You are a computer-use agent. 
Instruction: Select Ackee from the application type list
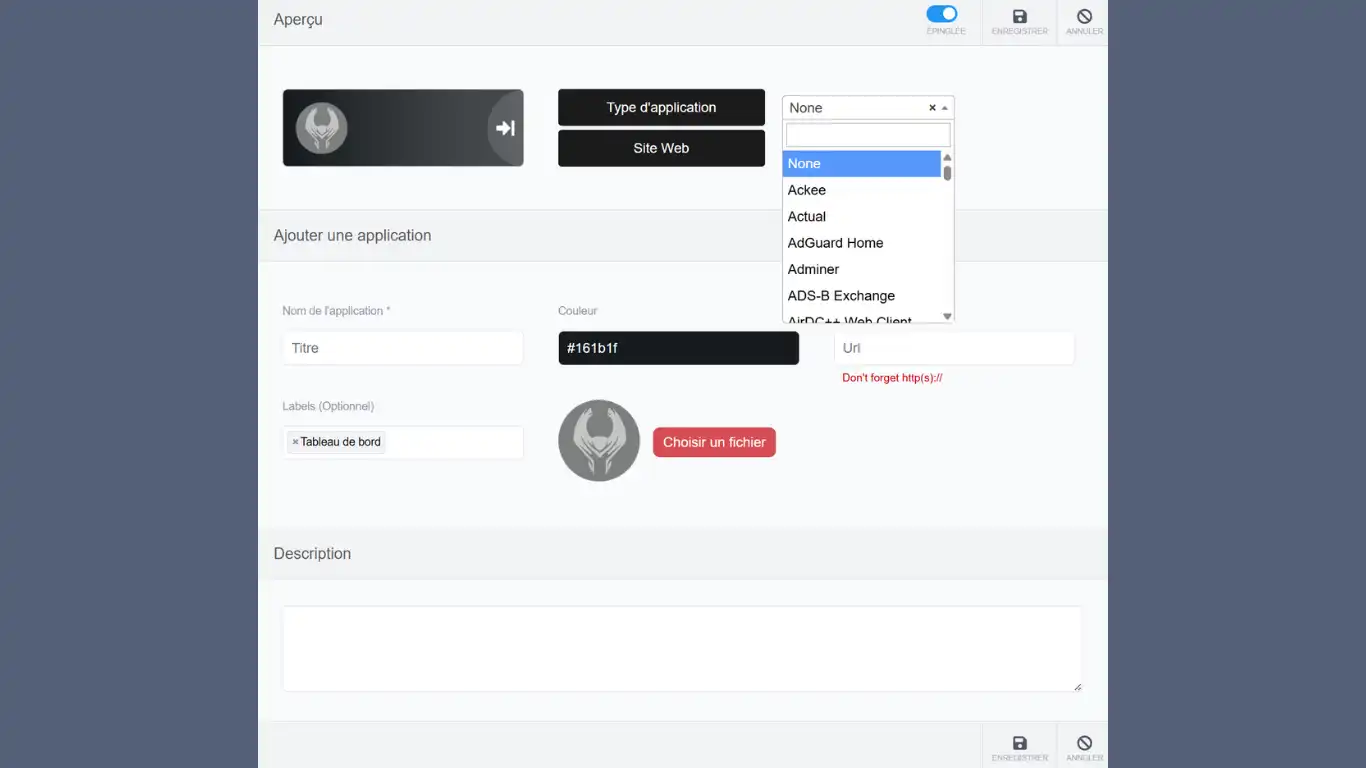807,189
